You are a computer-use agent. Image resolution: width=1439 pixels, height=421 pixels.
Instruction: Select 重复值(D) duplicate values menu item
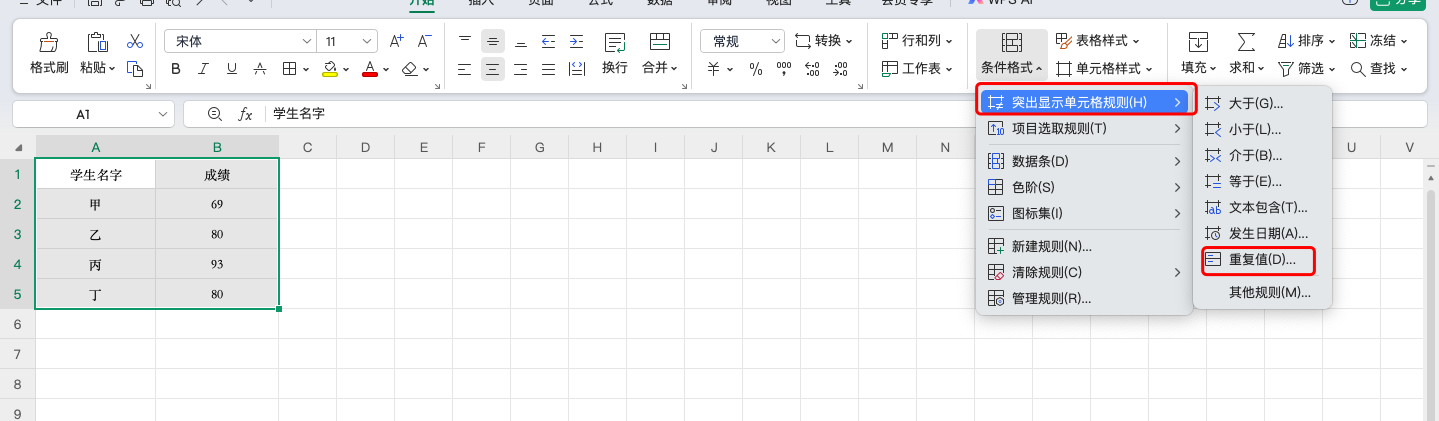pyautogui.click(x=1260, y=260)
